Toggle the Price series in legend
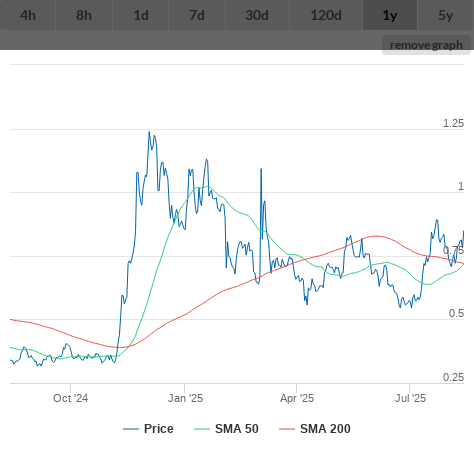Image resolution: width=474 pixels, height=455 pixels. coord(148,429)
